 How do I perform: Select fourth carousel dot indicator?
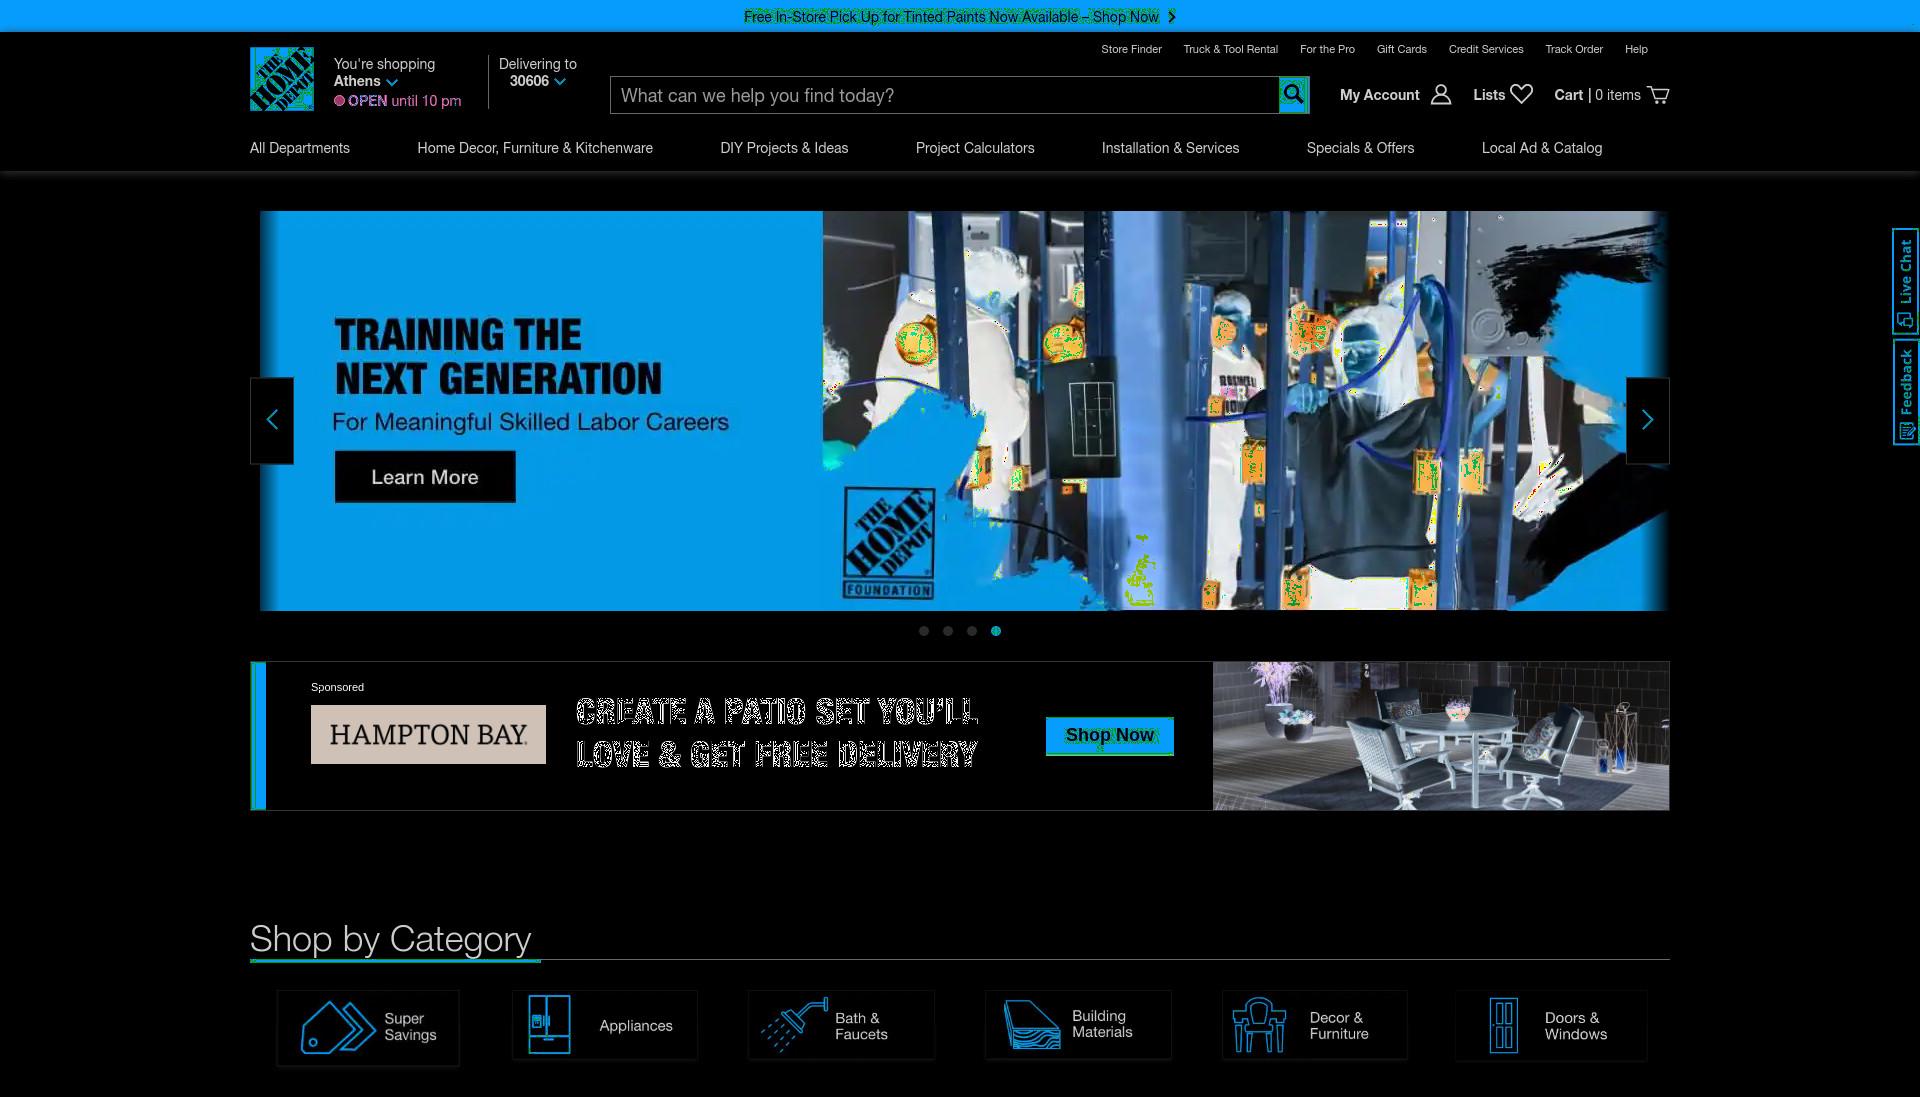996,631
